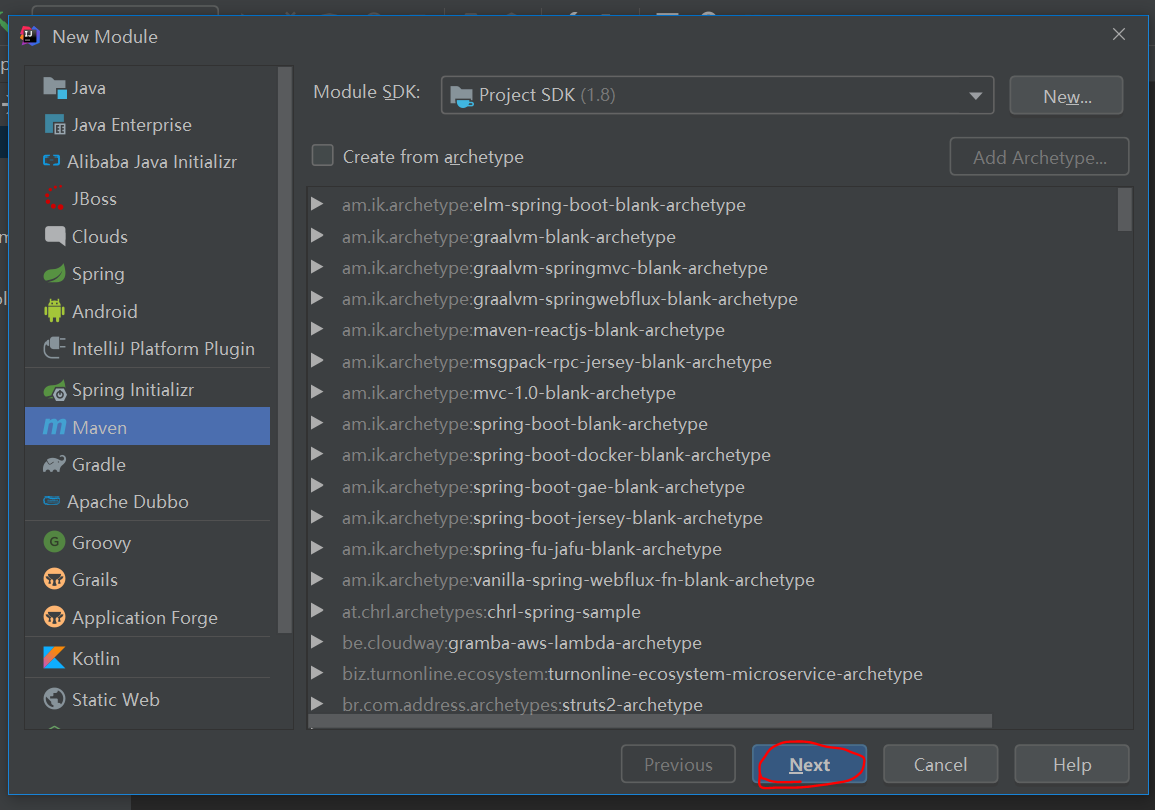Screen dimensions: 1155x810
Task: Cancel the New Module dialog
Action: pyautogui.click(x=941, y=764)
